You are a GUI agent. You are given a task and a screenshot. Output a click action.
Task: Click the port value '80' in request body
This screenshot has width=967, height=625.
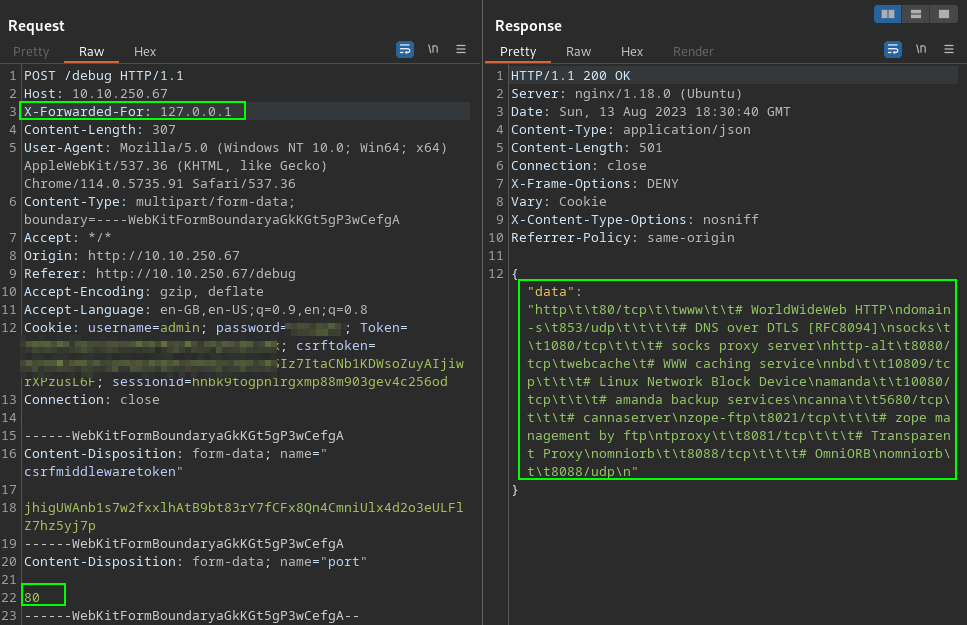32,597
